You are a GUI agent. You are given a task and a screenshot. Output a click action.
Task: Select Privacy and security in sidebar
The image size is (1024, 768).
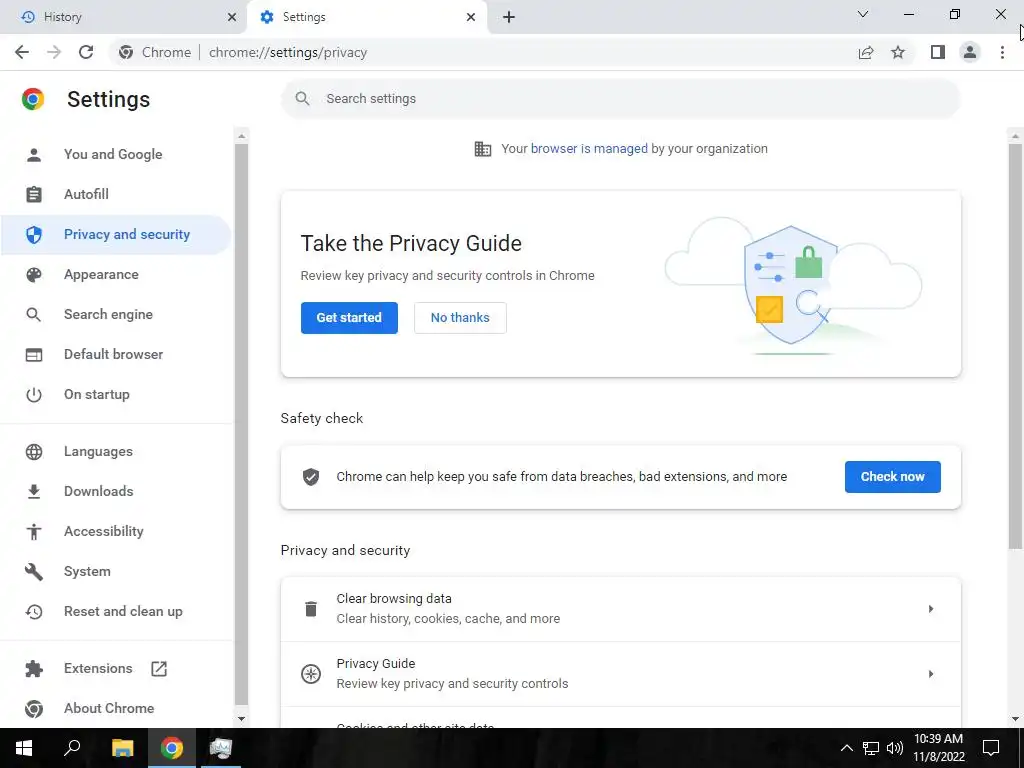point(115,234)
